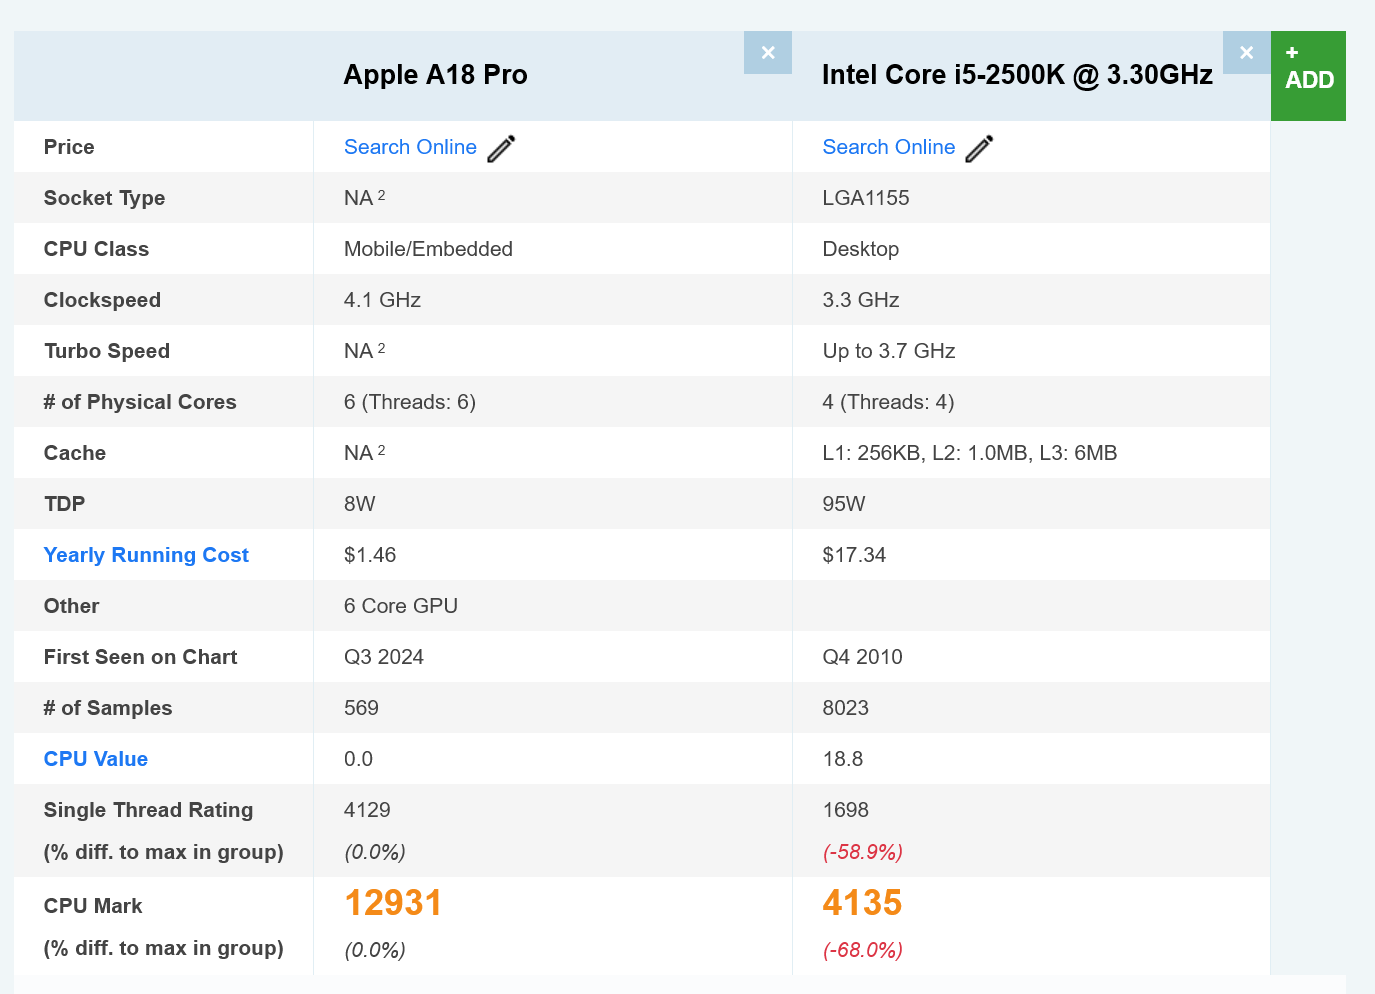Select the Mobile/Embedded class value

click(x=428, y=249)
